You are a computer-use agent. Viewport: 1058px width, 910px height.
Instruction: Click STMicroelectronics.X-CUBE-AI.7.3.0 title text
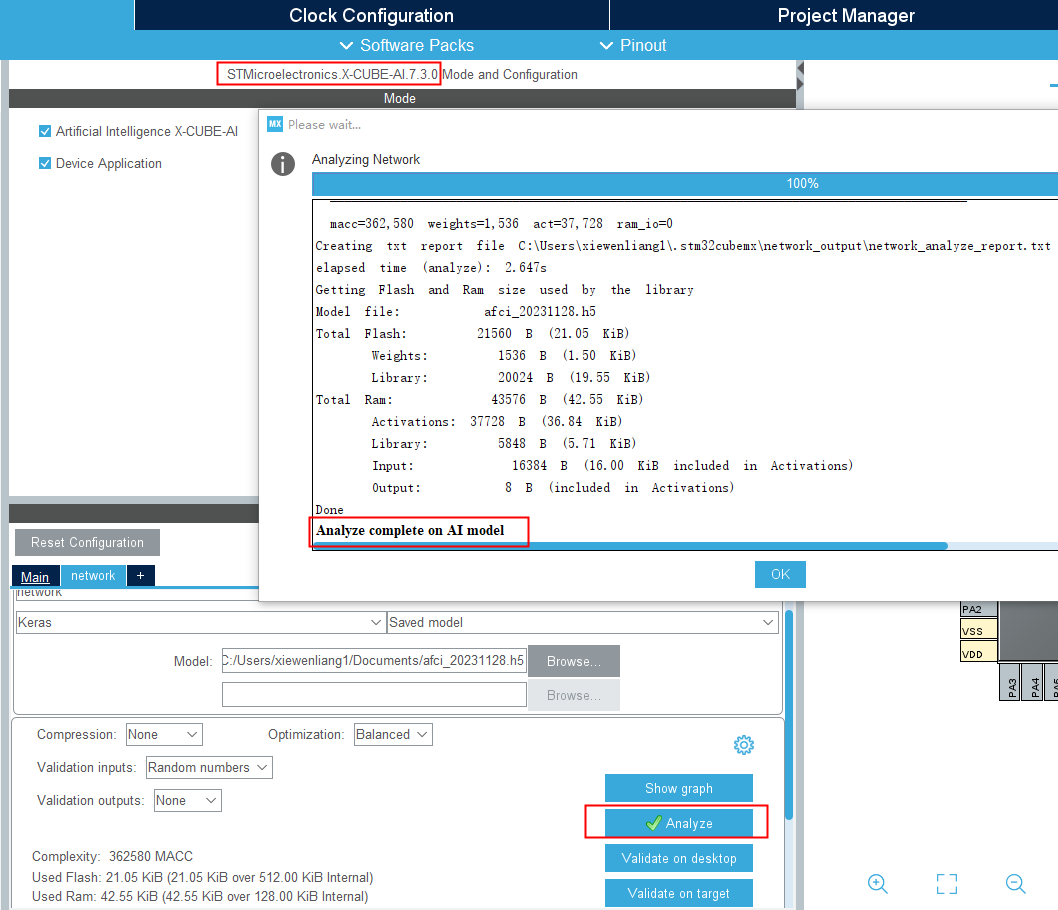point(332,74)
